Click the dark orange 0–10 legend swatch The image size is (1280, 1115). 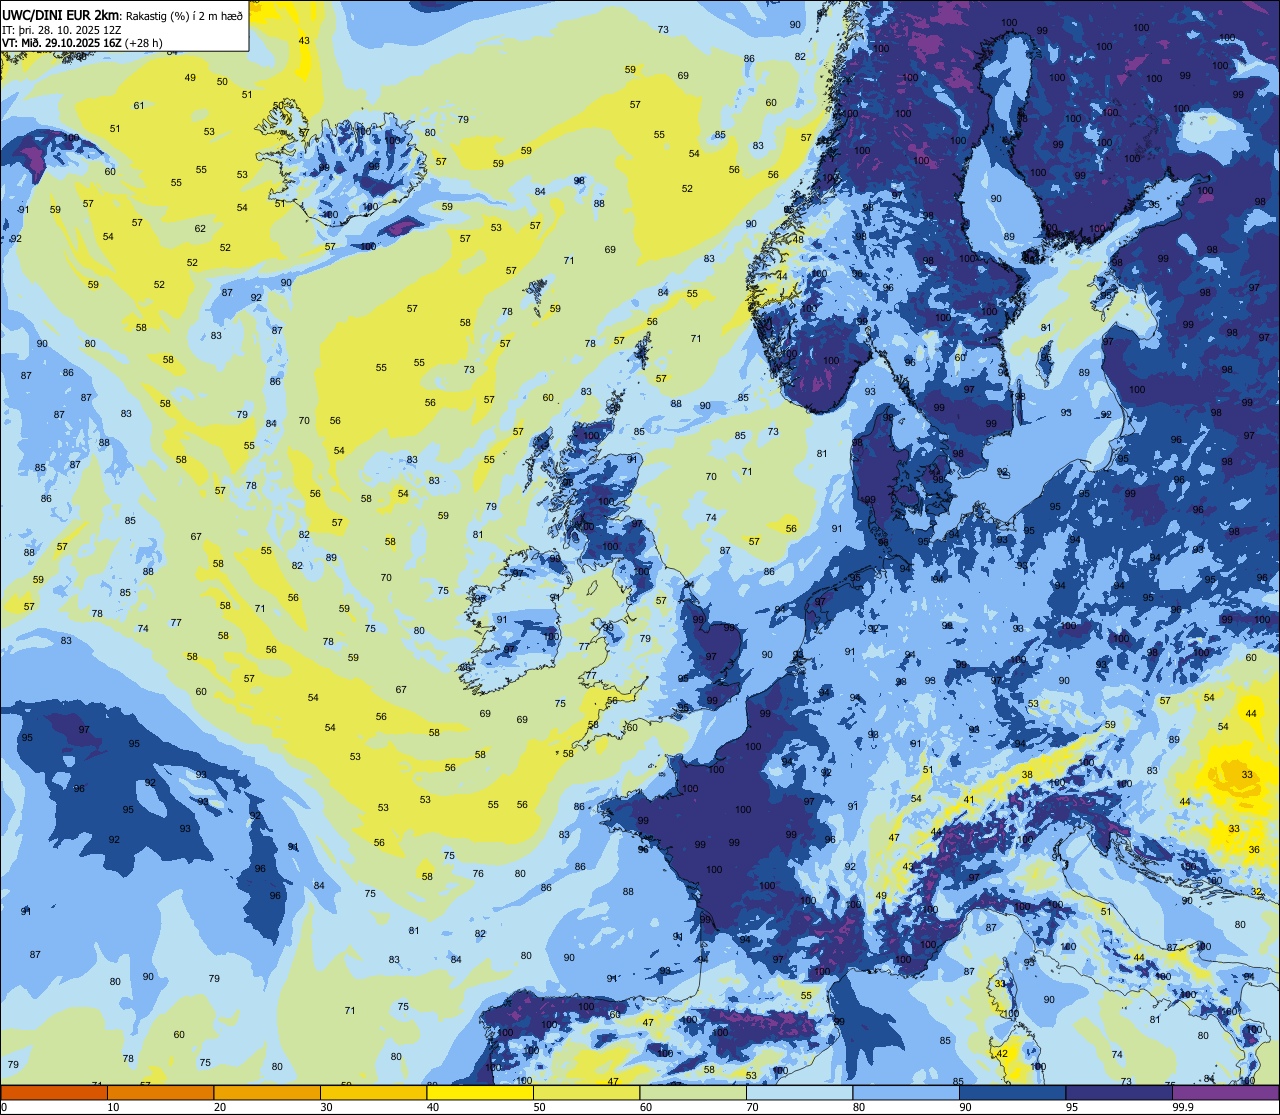54,1092
